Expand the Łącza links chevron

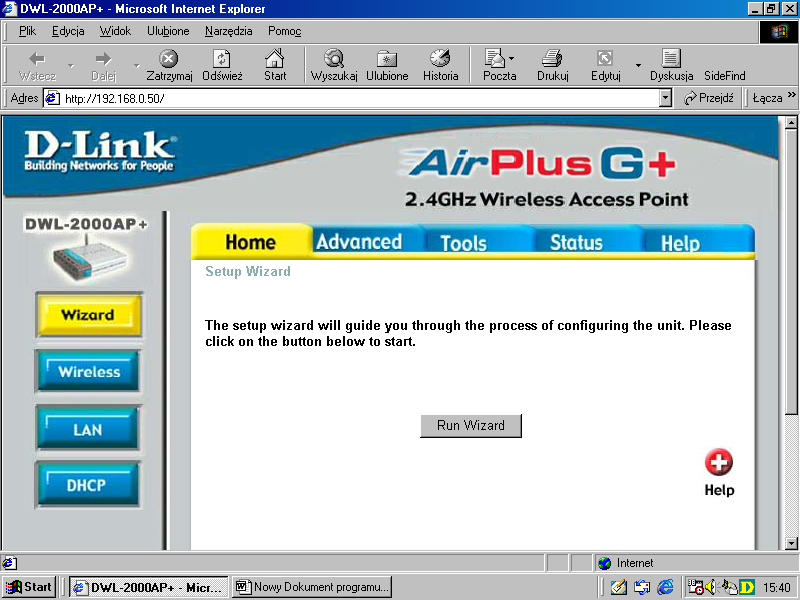click(791, 95)
